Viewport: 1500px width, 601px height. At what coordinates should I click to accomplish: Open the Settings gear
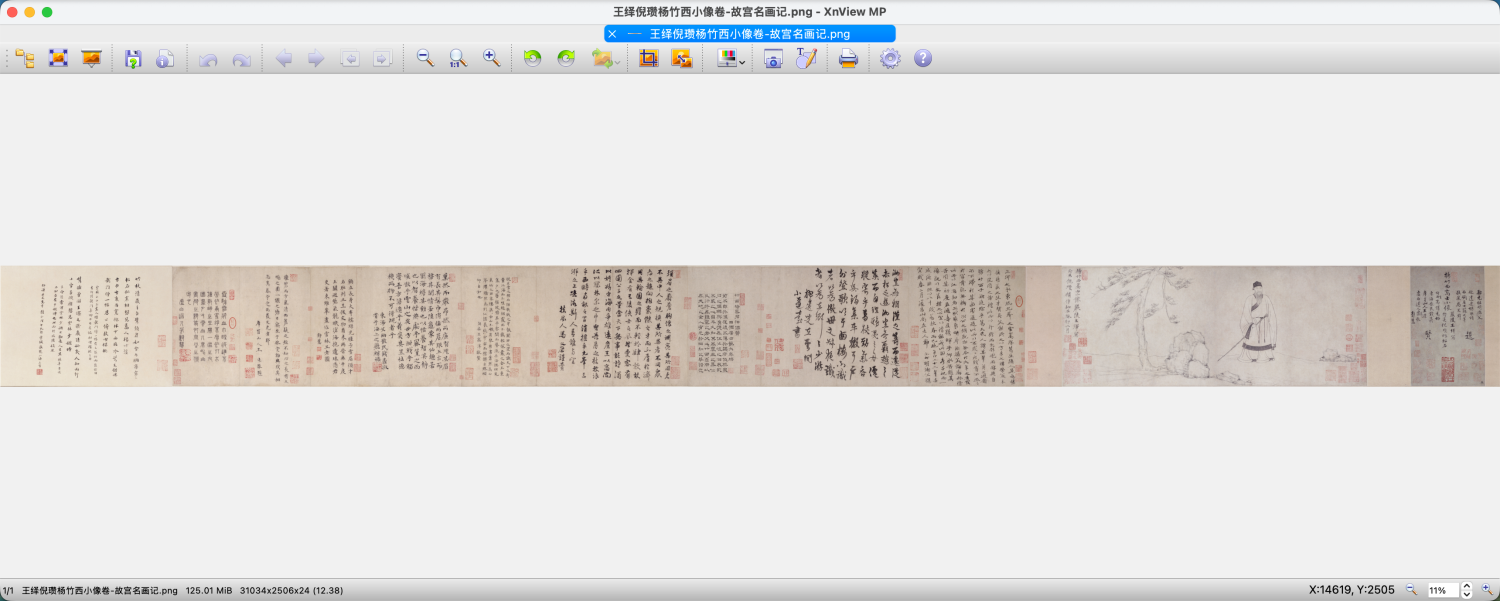pyautogui.click(x=890, y=59)
